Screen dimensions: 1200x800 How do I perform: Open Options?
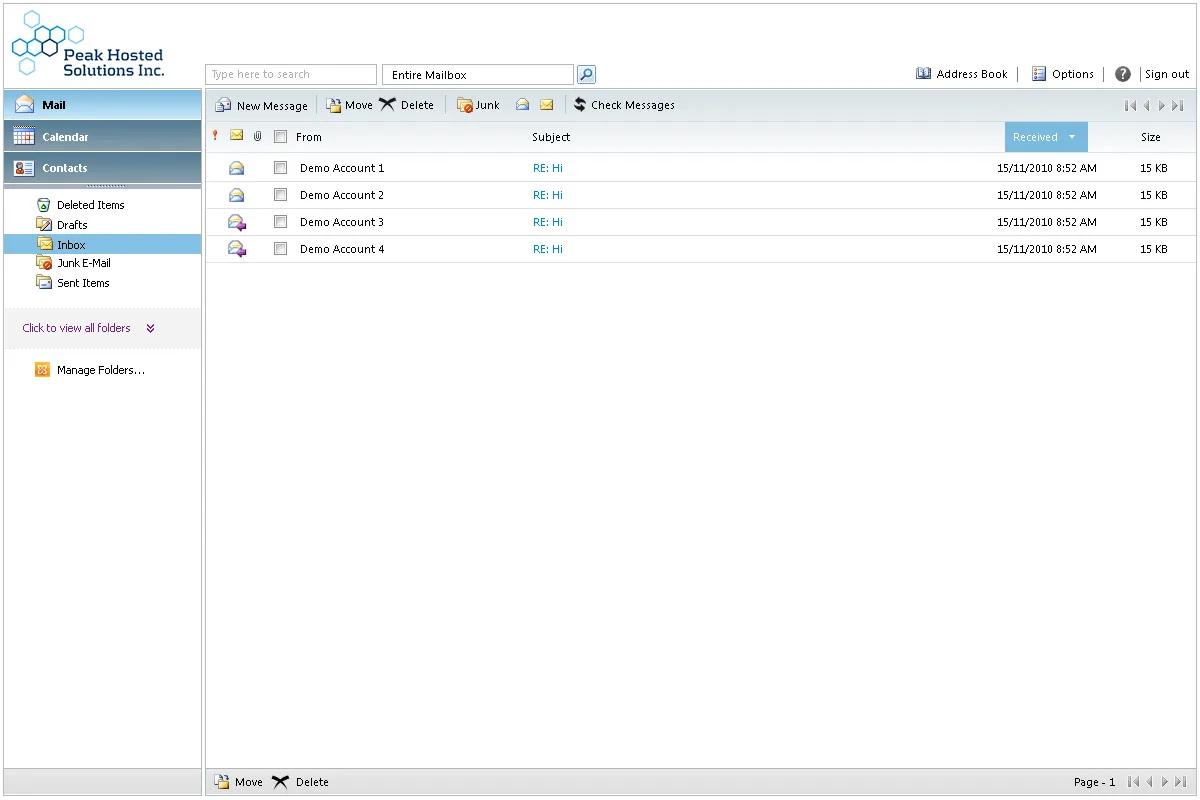click(1063, 74)
